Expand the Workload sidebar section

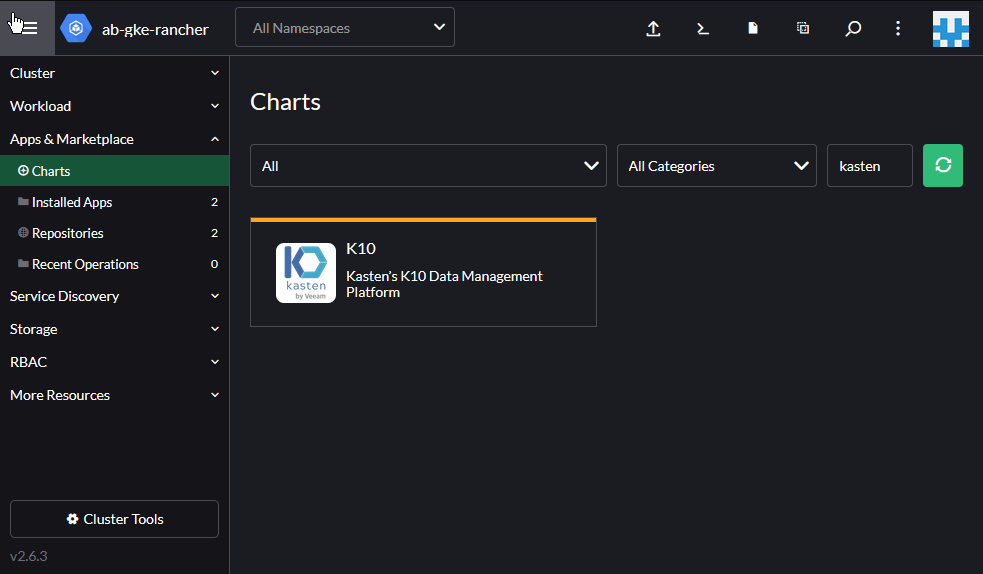(x=114, y=106)
